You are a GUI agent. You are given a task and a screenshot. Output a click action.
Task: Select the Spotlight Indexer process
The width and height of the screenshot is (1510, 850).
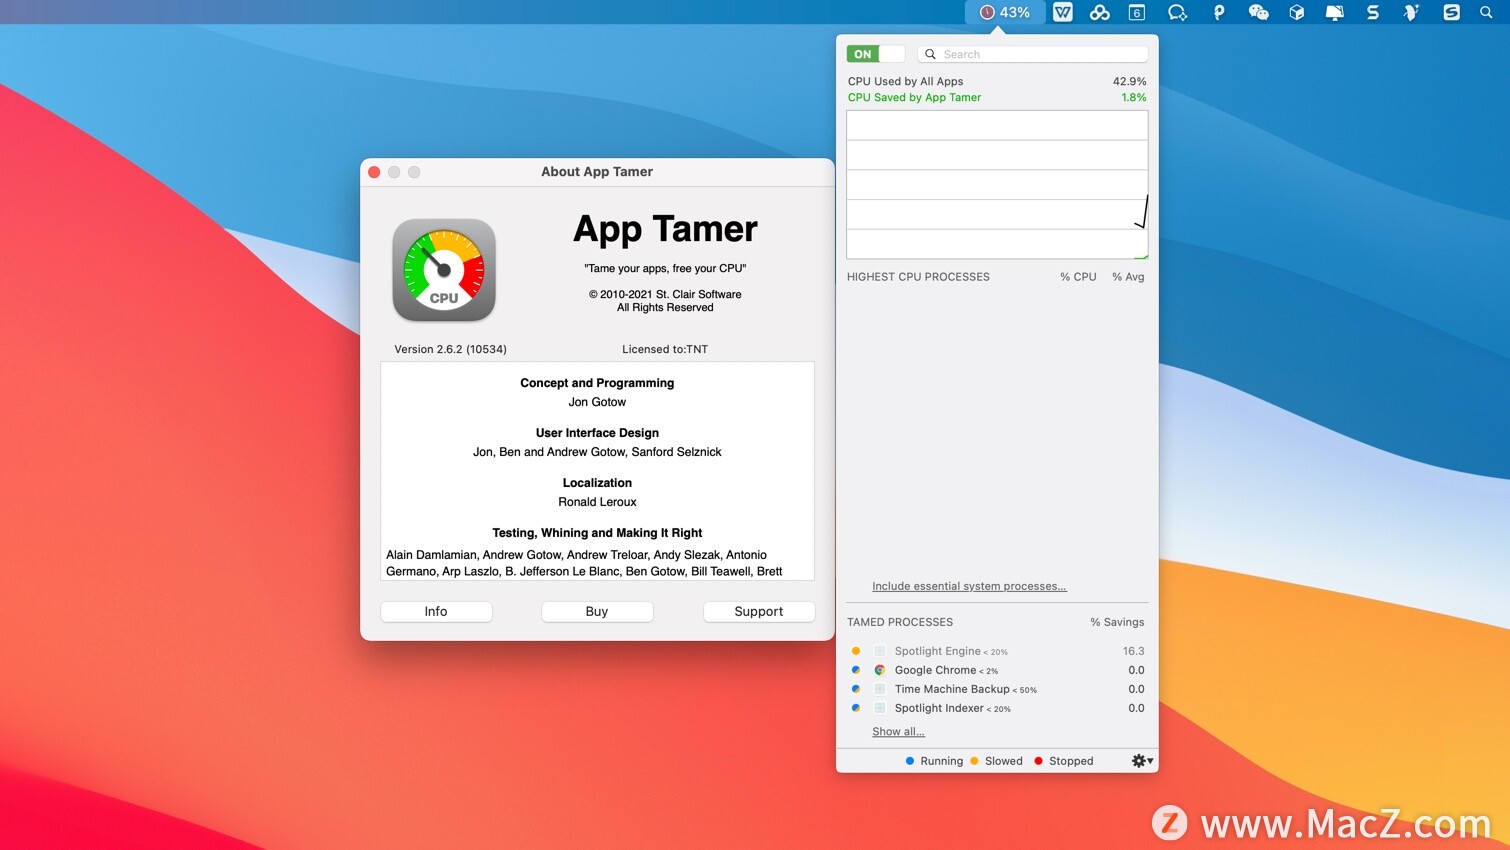997,708
